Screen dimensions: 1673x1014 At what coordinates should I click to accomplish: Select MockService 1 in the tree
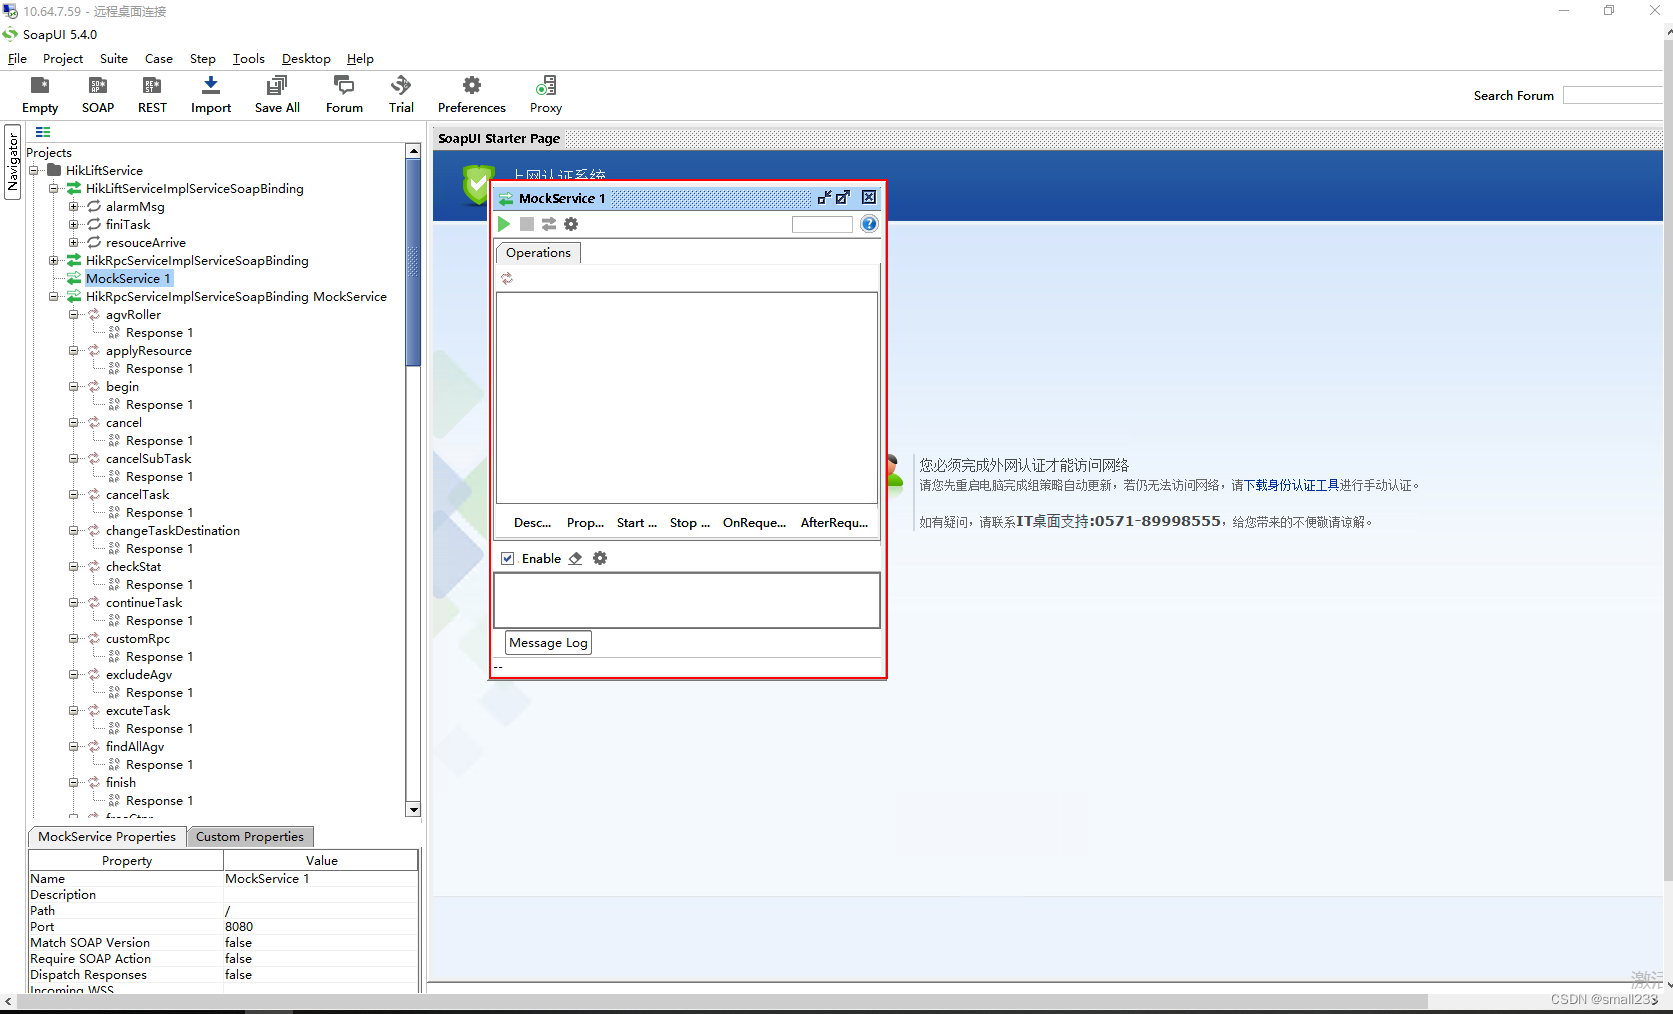(128, 278)
